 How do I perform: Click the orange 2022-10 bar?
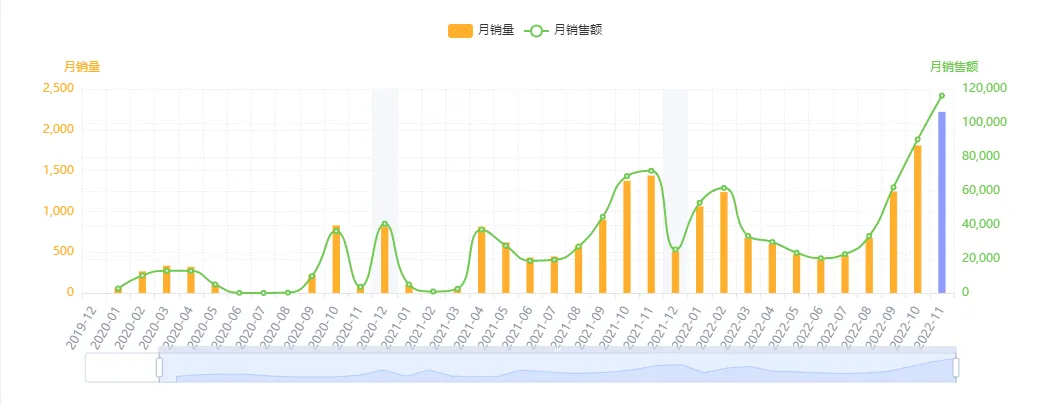point(917,219)
